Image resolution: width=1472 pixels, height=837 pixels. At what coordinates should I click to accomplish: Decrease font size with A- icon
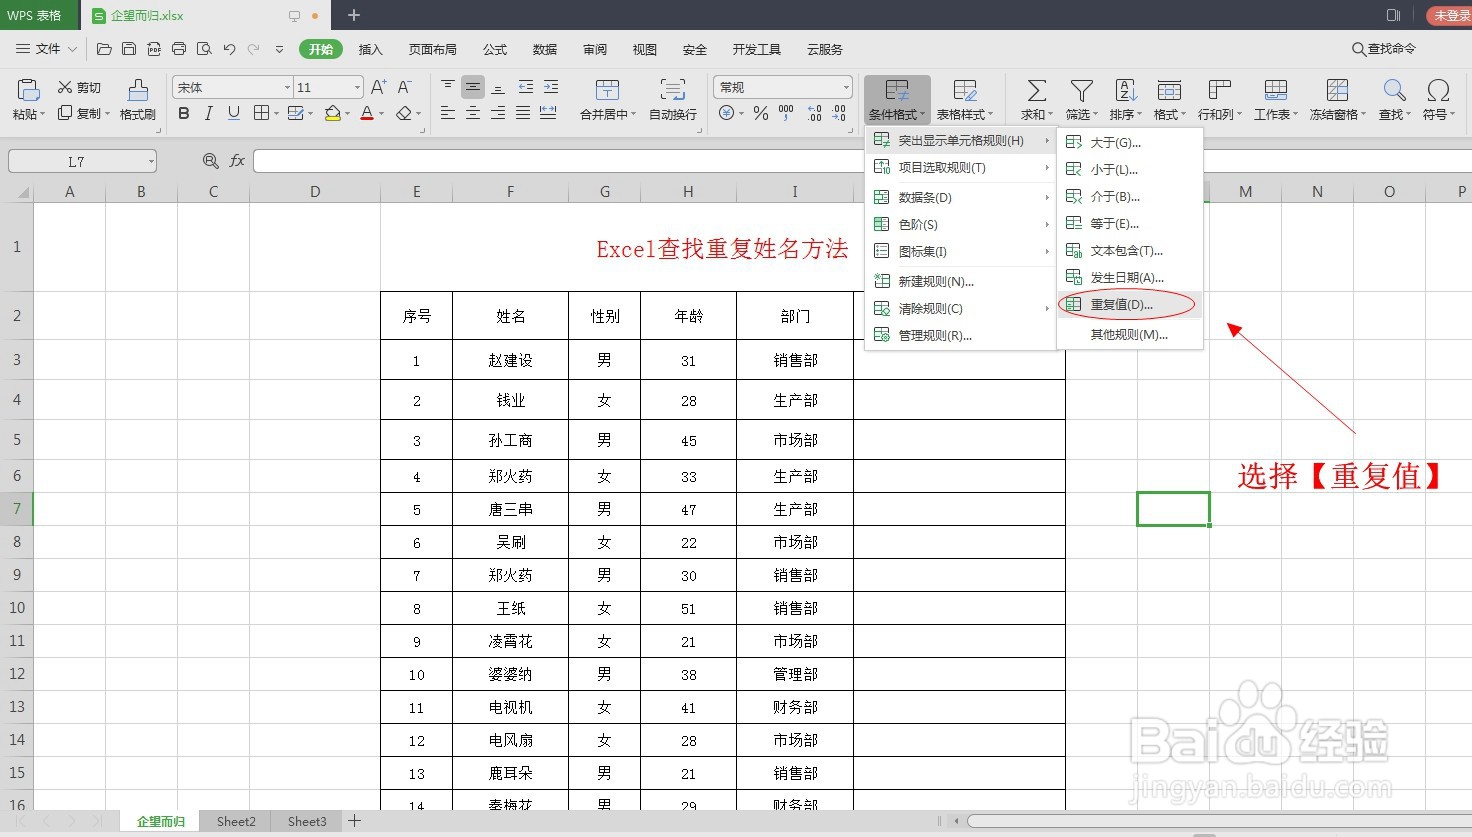click(x=405, y=88)
